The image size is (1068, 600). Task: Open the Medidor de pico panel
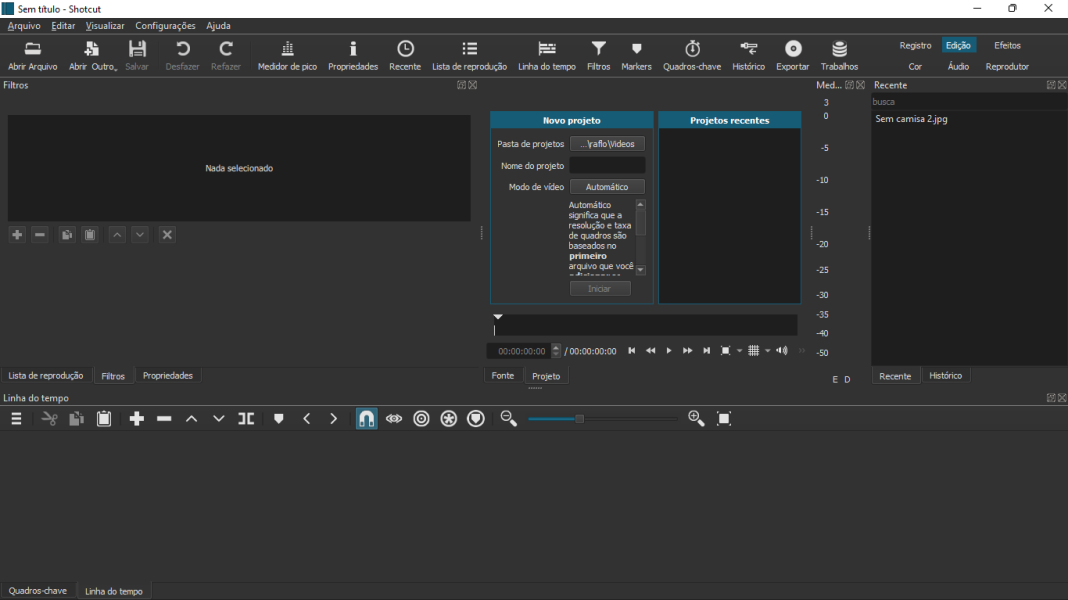tap(286, 54)
